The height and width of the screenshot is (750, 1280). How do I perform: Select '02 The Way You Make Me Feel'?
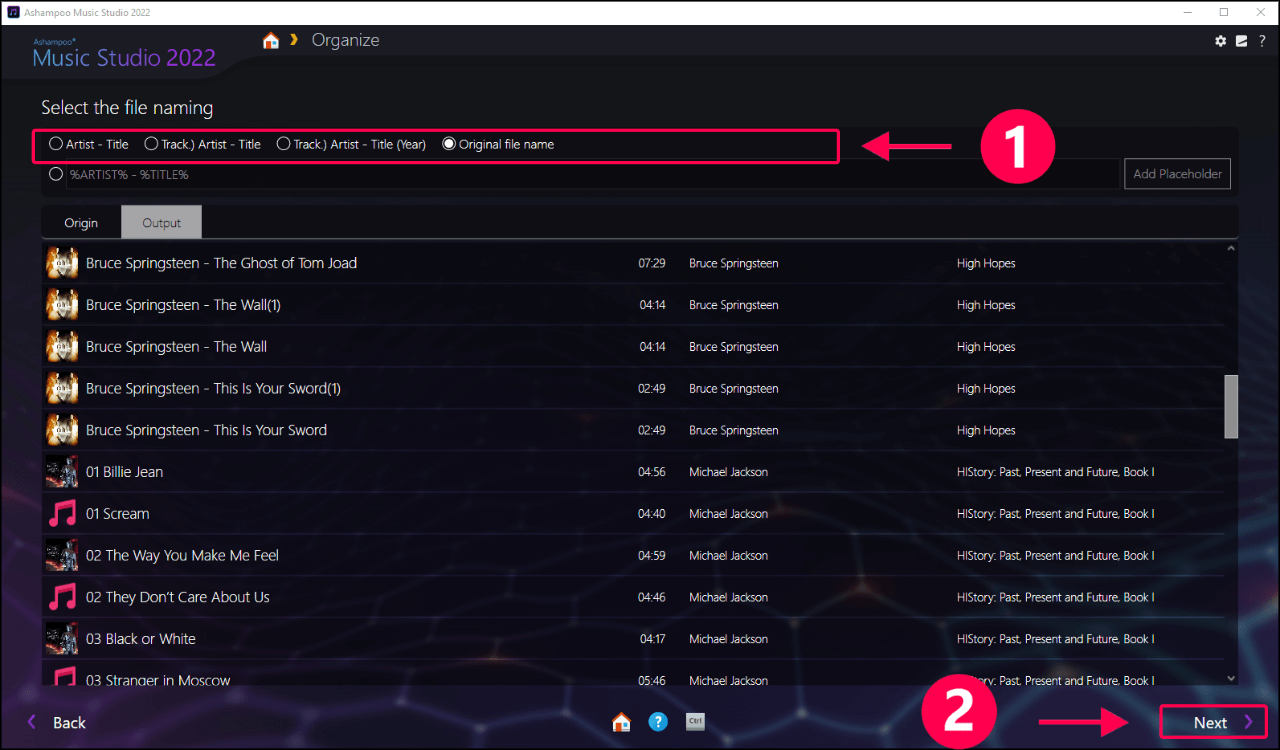pos(632,555)
